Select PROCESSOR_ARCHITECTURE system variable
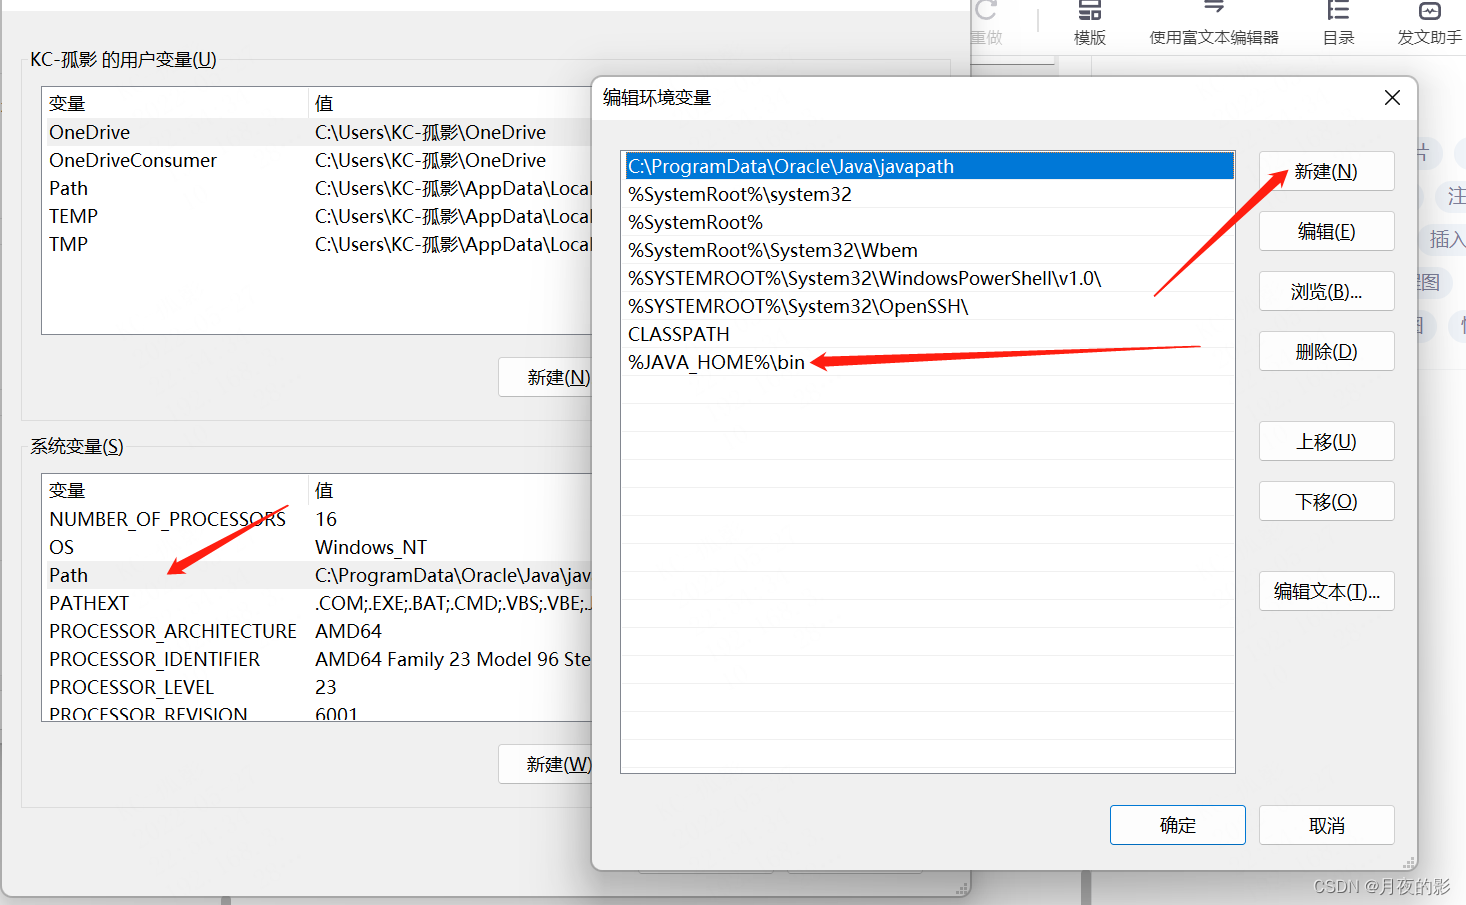The width and height of the screenshot is (1466, 905). tap(318, 631)
